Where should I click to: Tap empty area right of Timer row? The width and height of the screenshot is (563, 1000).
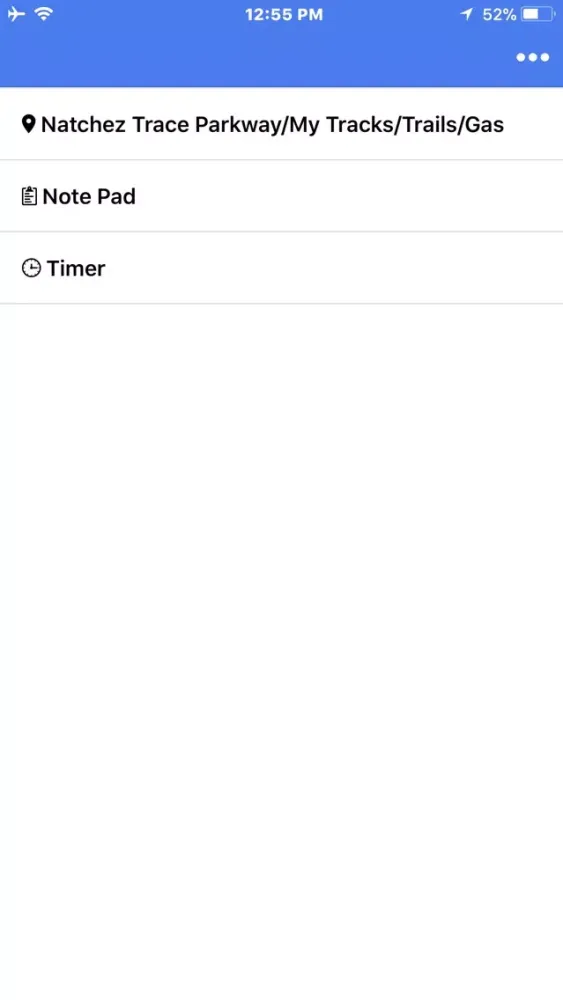tap(334, 268)
